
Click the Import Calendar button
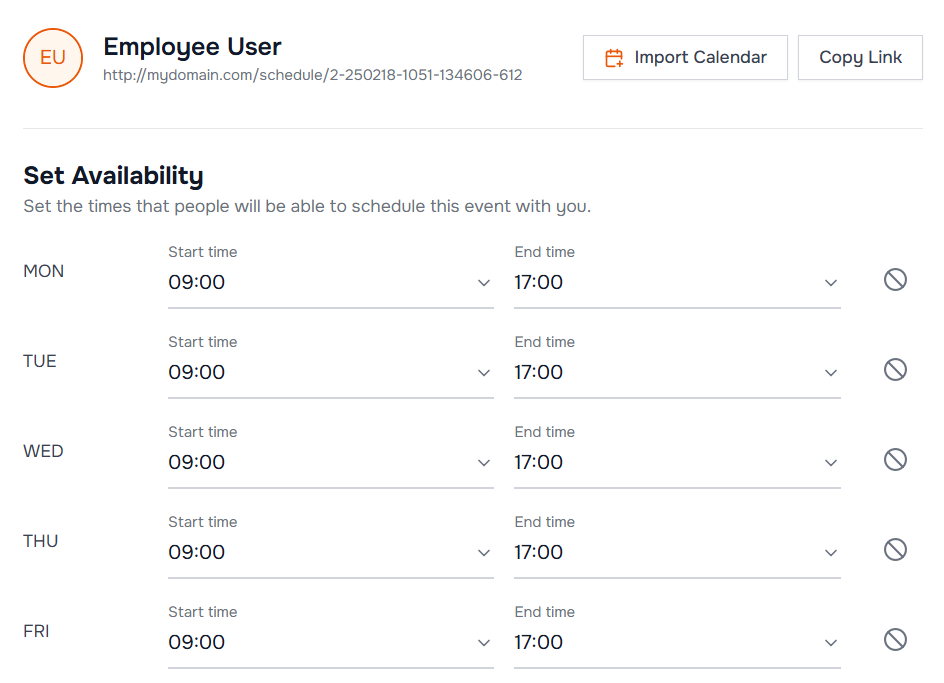tap(684, 57)
